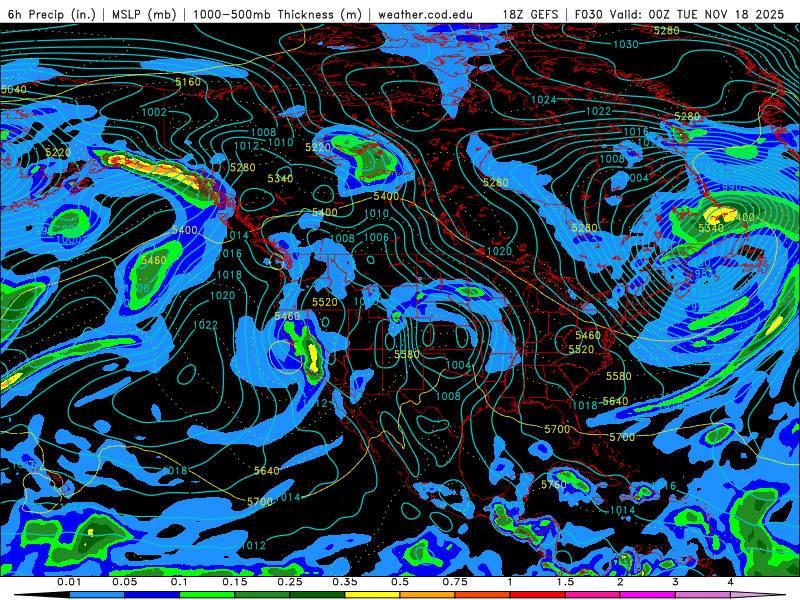The image size is (800, 600).
Task: Click the 'F030 Valid: 00Z TUE NOV 18 2025' text
Action: 679,14
